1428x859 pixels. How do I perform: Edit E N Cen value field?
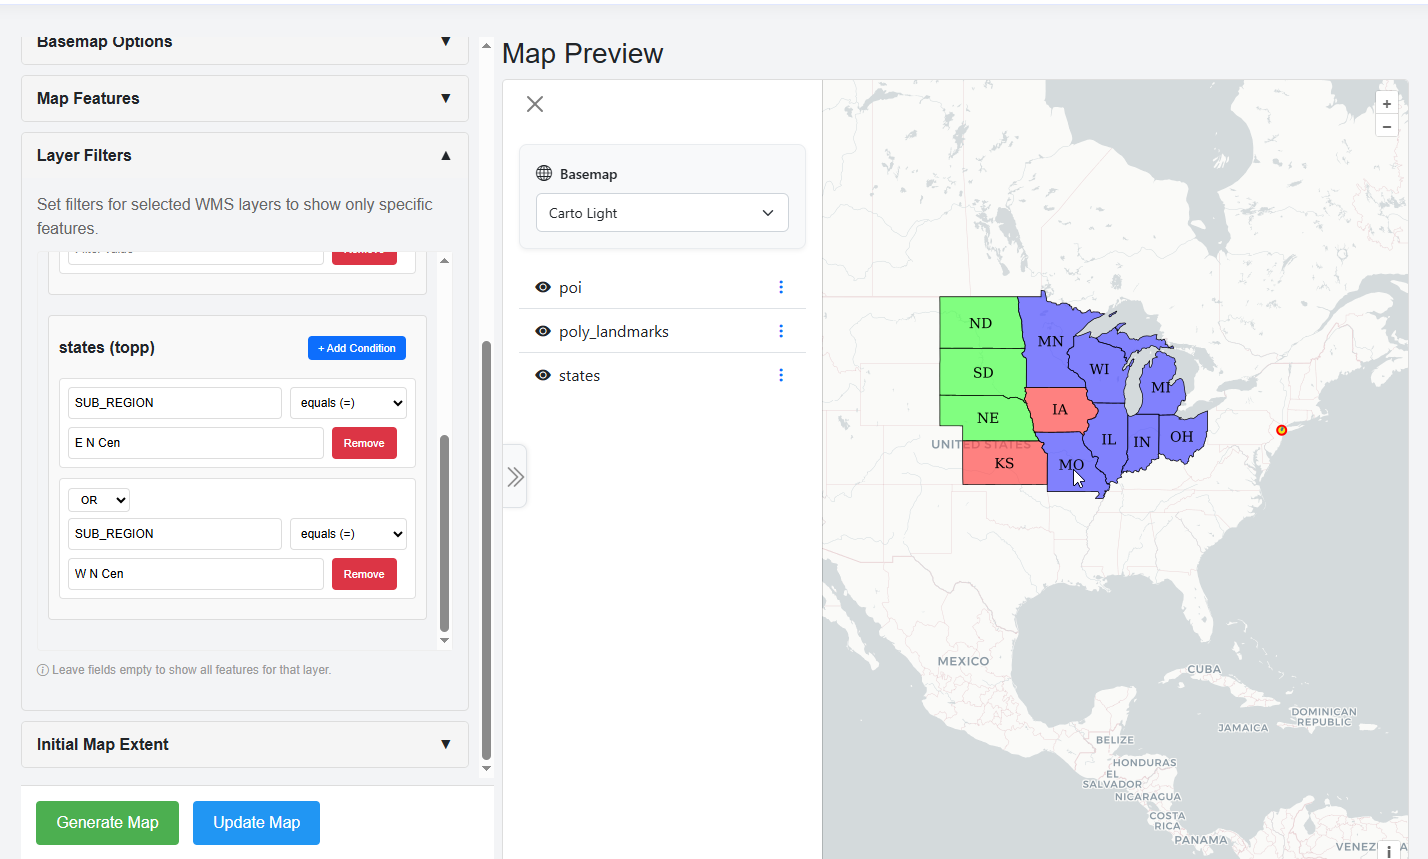[x=196, y=443]
